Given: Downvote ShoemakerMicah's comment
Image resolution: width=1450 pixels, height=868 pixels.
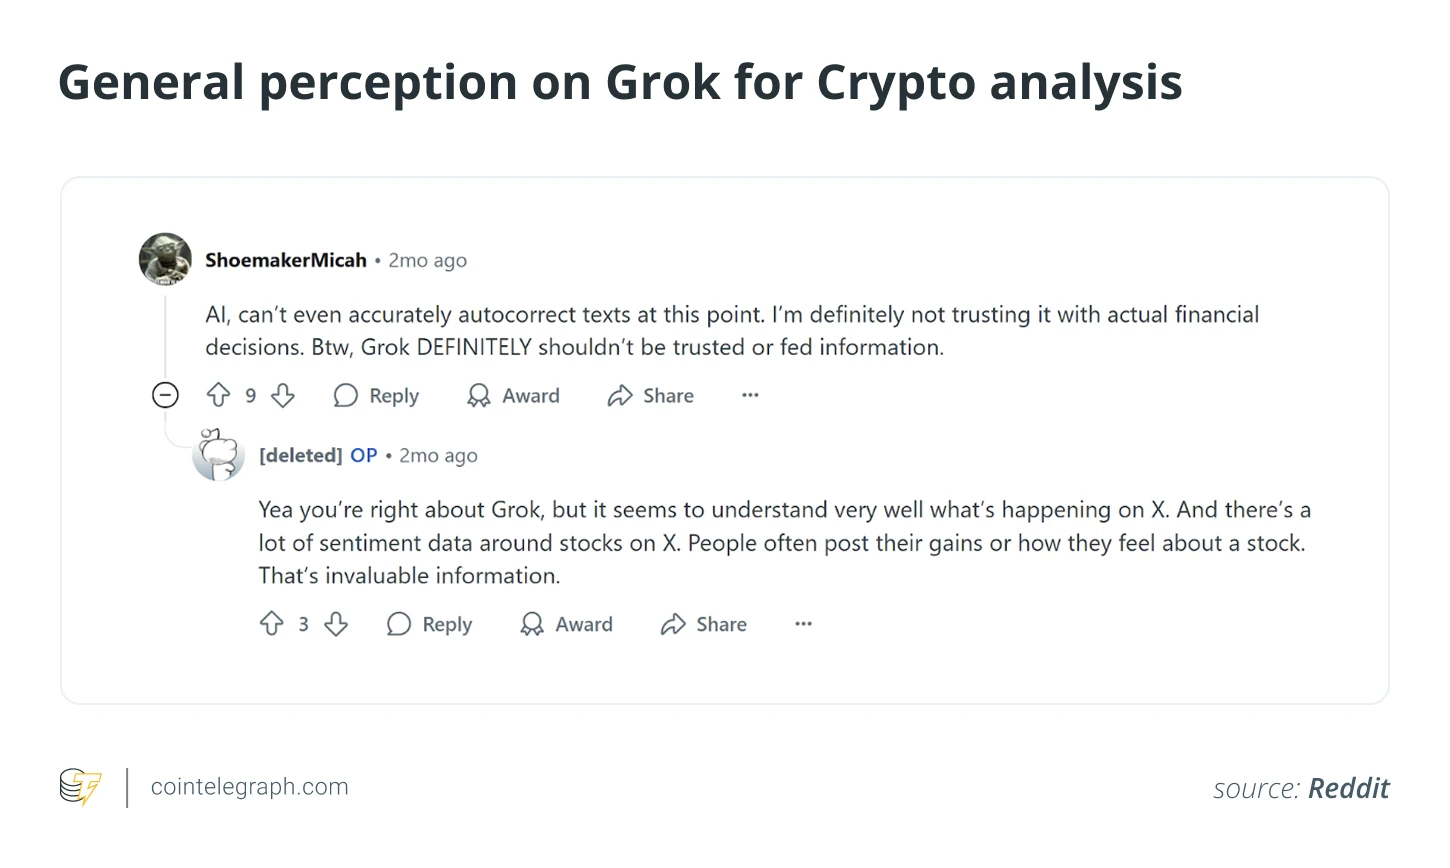Looking at the screenshot, I should point(283,395).
